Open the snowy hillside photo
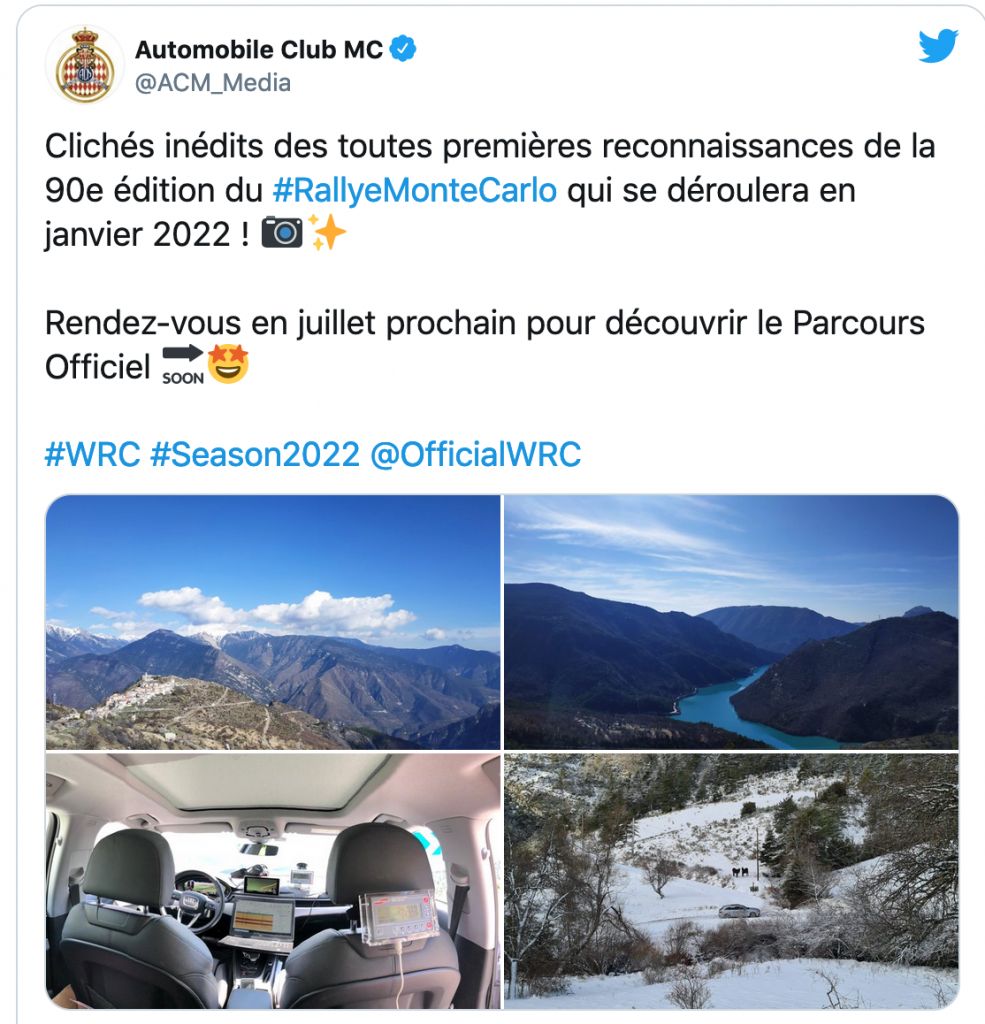 (x=731, y=880)
